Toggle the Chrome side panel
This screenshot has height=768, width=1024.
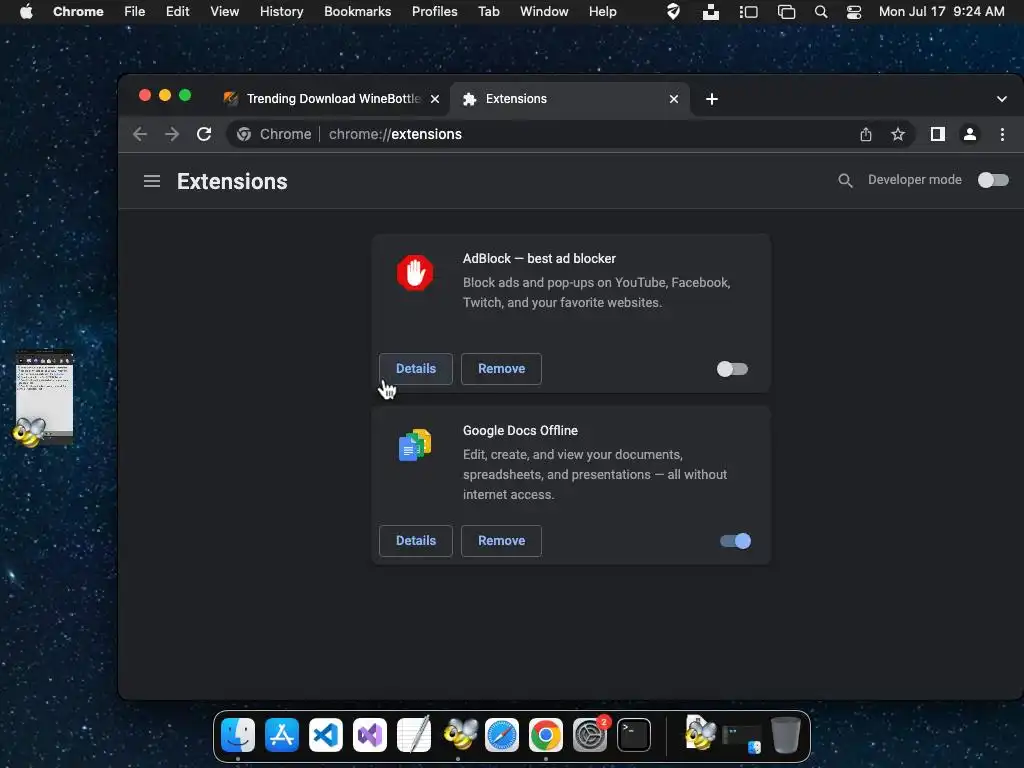[x=938, y=135]
